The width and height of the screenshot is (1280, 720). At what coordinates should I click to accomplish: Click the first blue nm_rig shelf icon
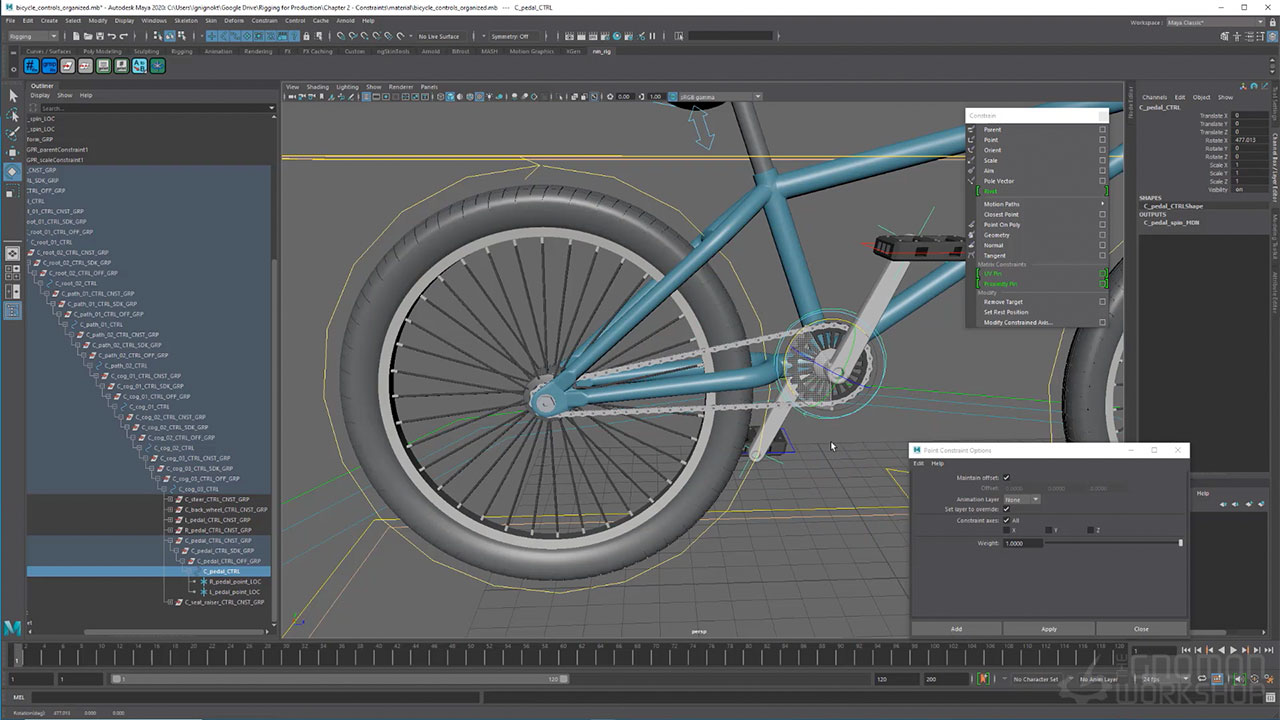(x=31, y=66)
